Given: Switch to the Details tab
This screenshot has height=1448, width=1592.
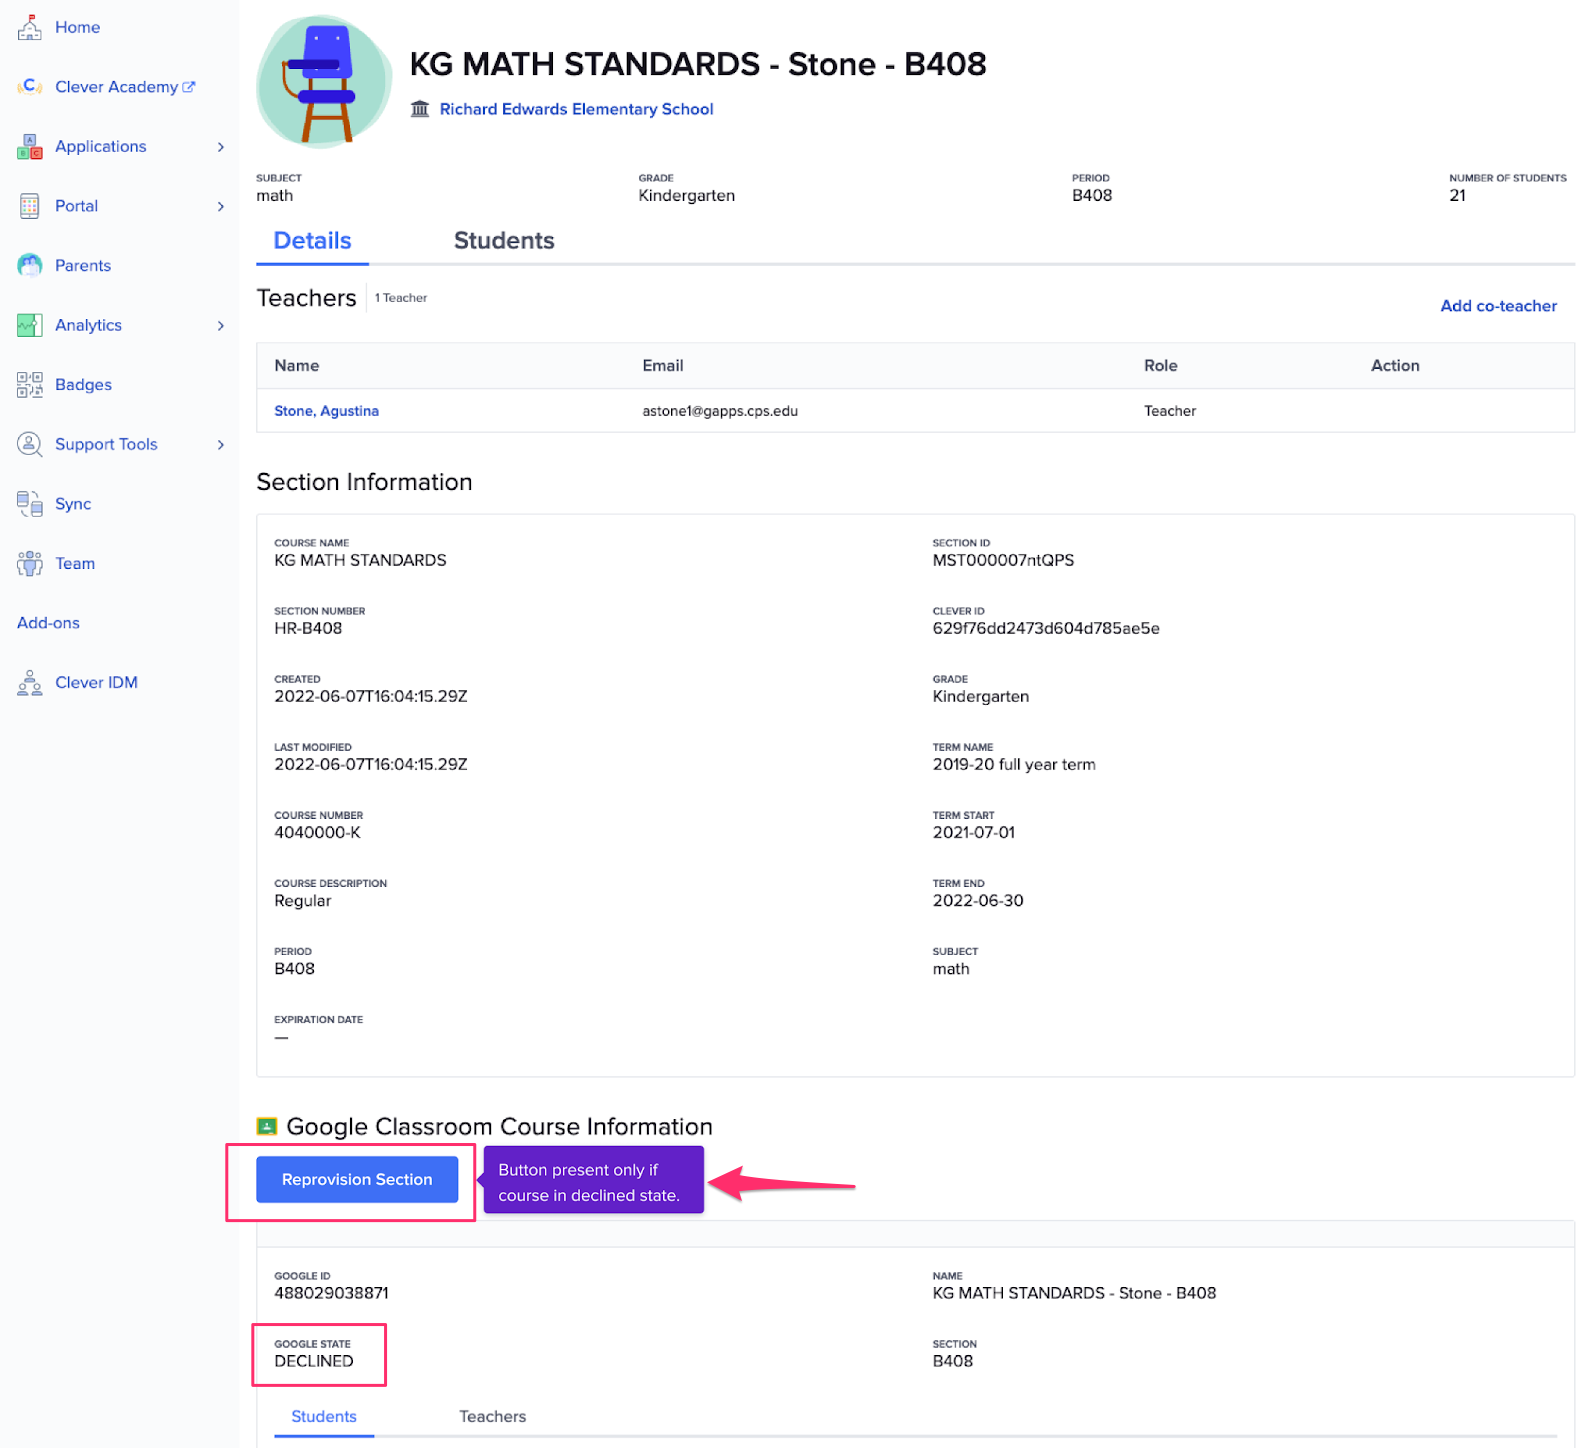Looking at the screenshot, I should (x=312, y=241).
